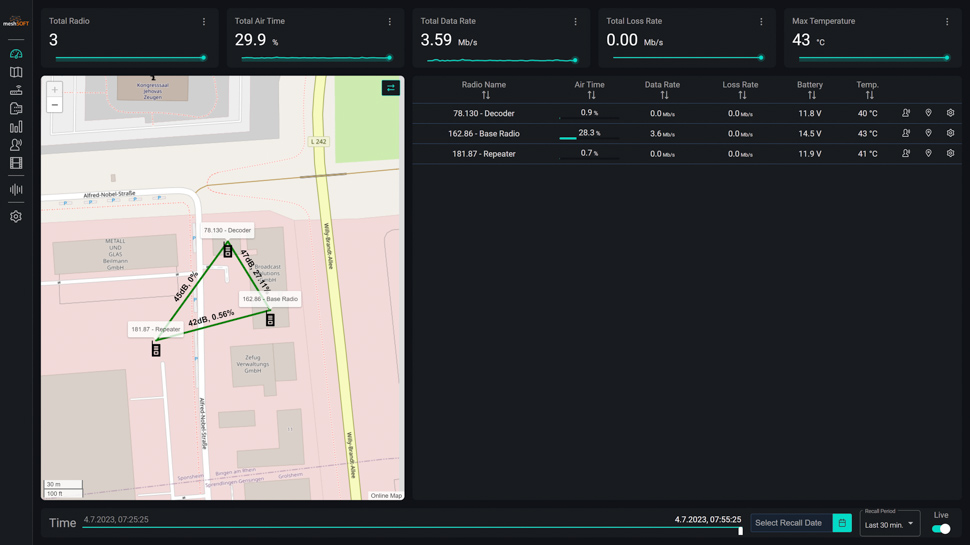Click the 45dB, 0% link label
Image resolution: width=970 pixels, height=545 pixels.
[x=185, y=286]
